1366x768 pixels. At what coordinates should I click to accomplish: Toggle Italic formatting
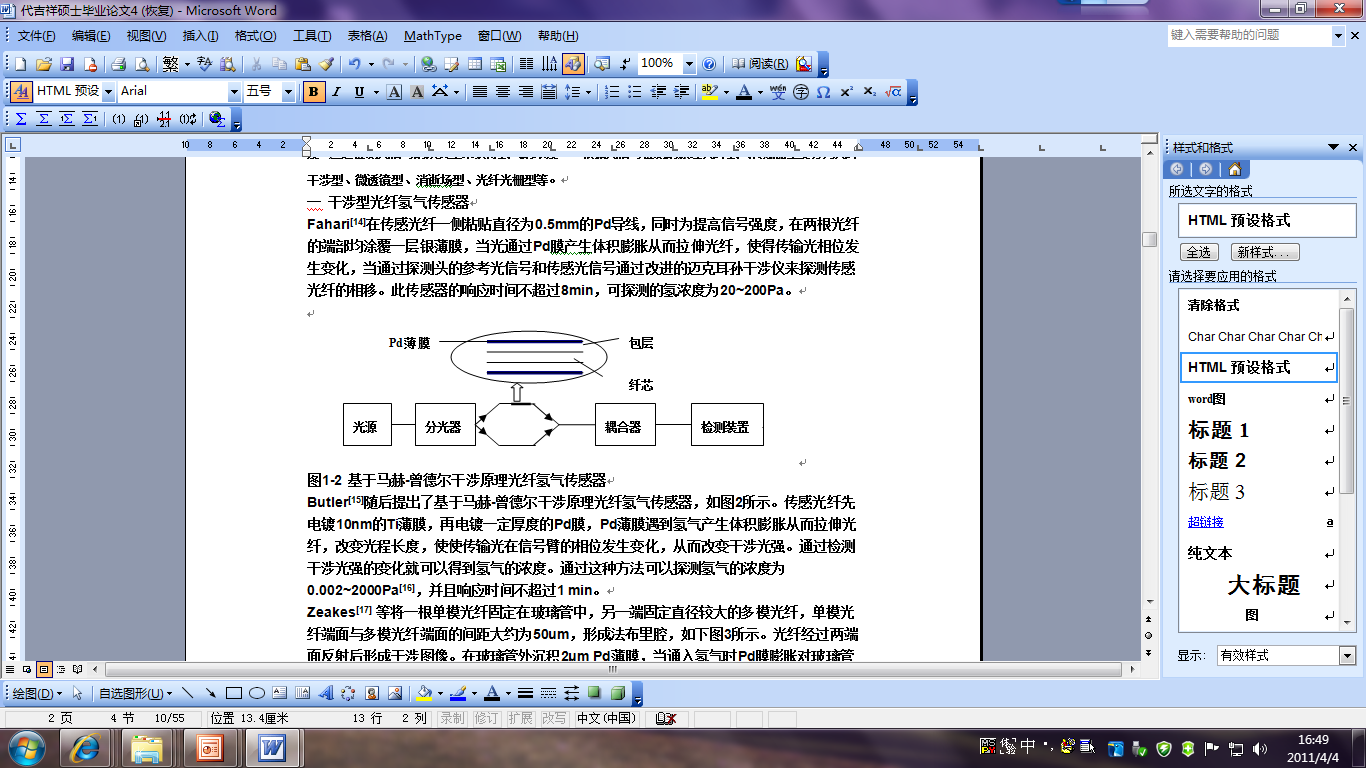click(x=337, y=92)
